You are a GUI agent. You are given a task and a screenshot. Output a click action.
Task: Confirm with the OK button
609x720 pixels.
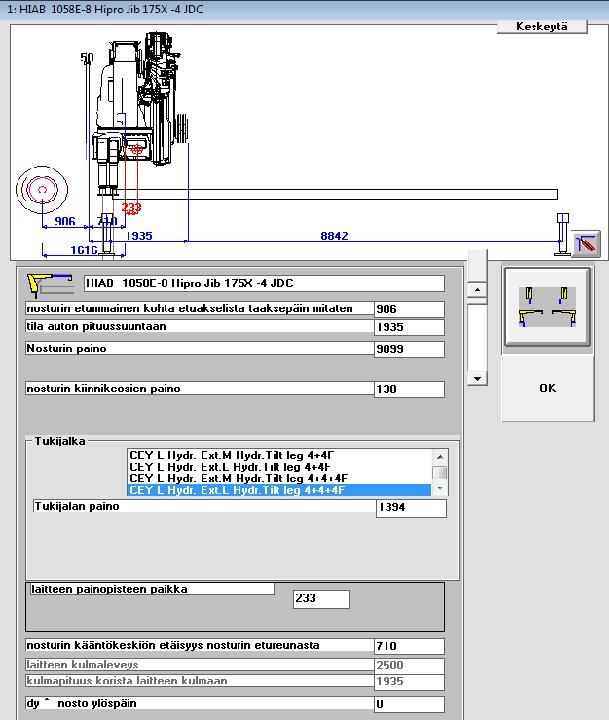pos(547,388)
